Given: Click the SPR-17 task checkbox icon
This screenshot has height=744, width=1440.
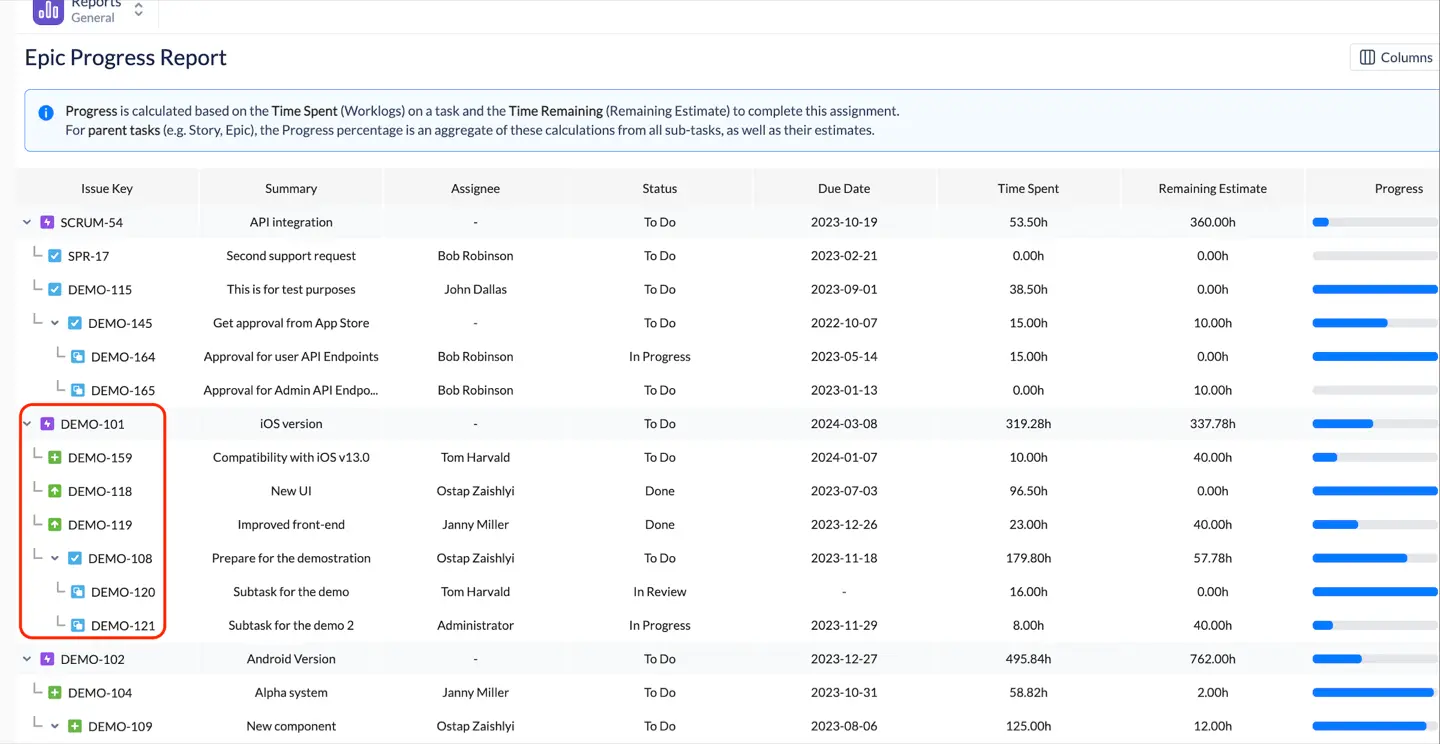Looking at the screenshot, I should click(55, 256).
